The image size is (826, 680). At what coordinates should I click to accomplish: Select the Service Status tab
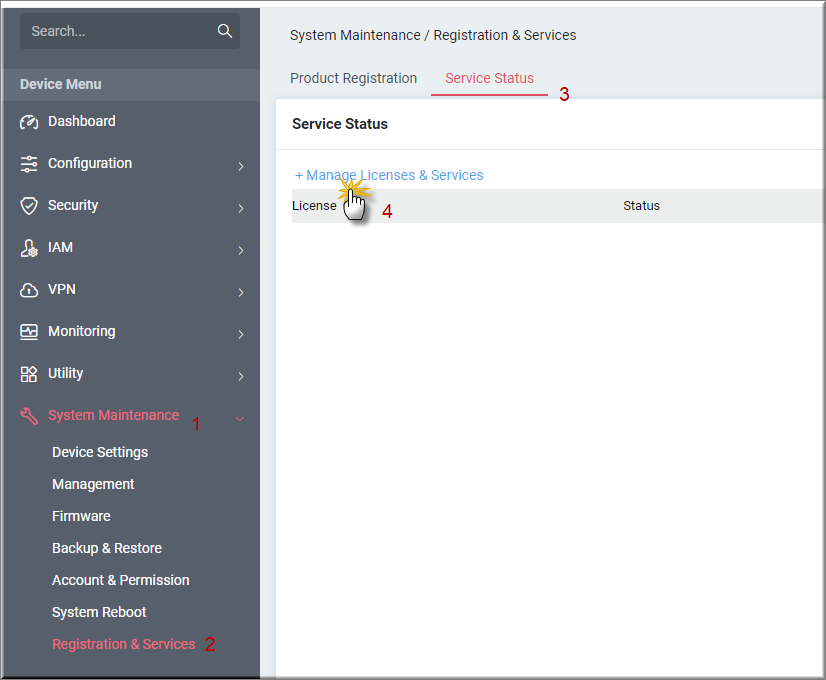489,78
